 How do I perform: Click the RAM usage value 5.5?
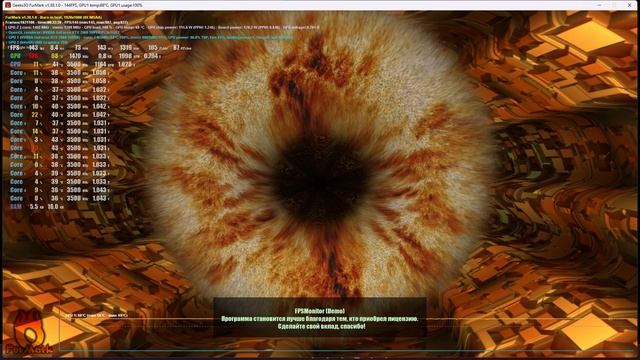coord(34,207)
